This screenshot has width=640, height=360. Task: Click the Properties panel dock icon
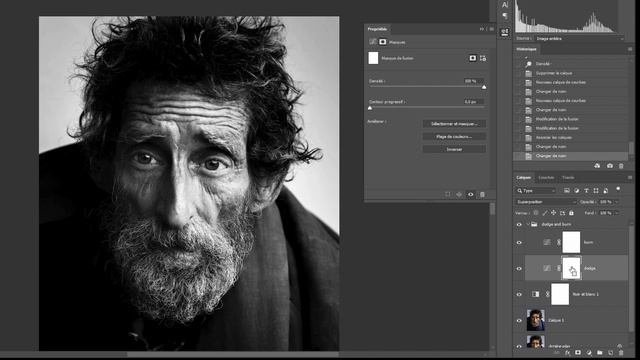[505, 32]
